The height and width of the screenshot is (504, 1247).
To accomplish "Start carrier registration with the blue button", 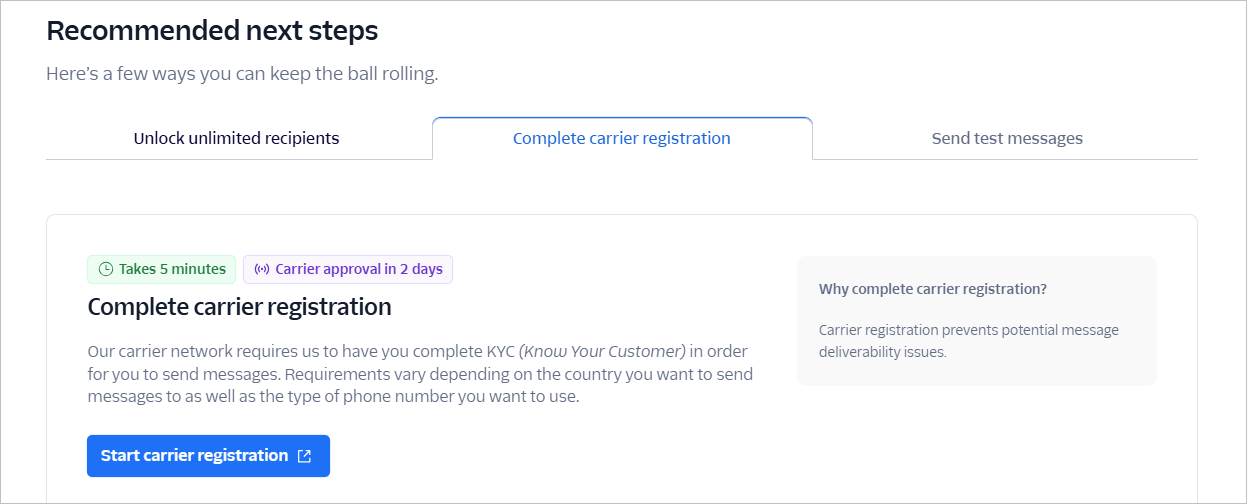I will 208,456.
